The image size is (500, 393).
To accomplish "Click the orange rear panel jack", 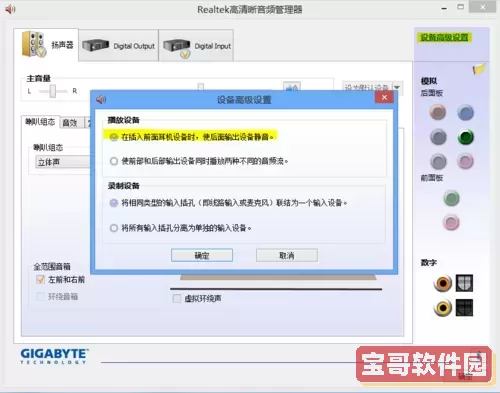I will (x=438, y=112).
